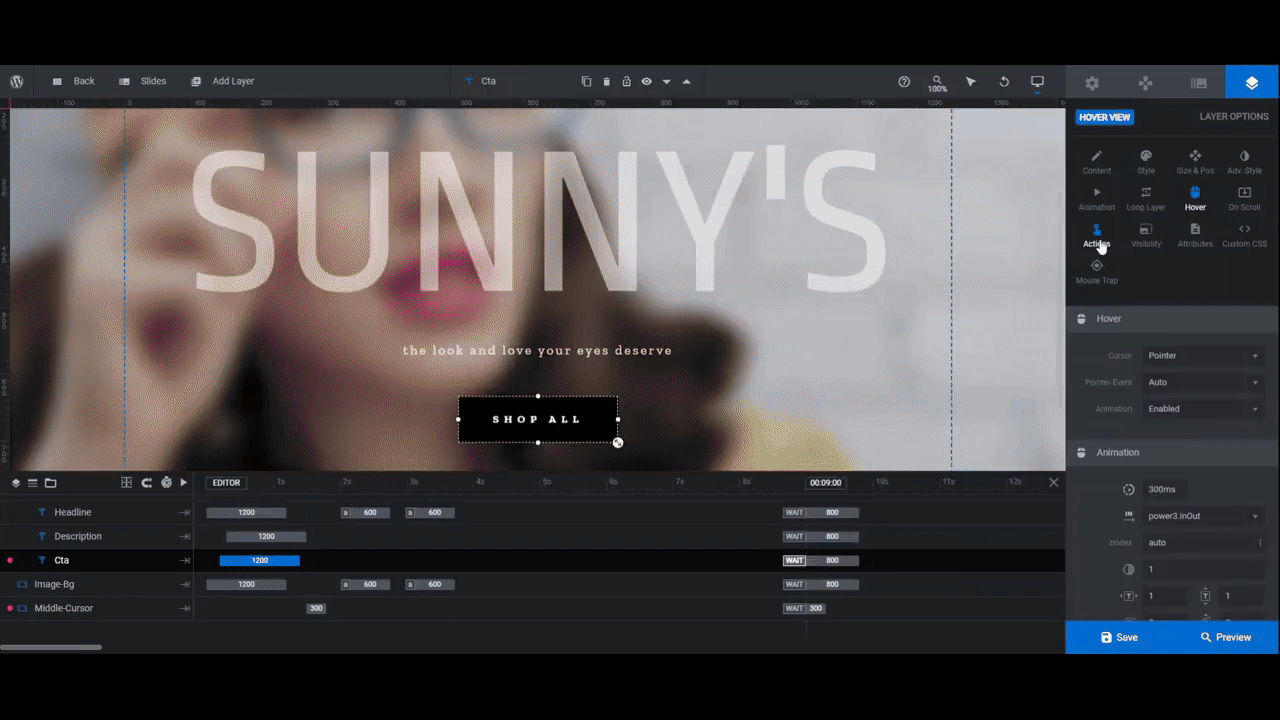This screenshot has width=1280, height=720.
Task: Open the Hover layer options
Action: coord(1195,199)
